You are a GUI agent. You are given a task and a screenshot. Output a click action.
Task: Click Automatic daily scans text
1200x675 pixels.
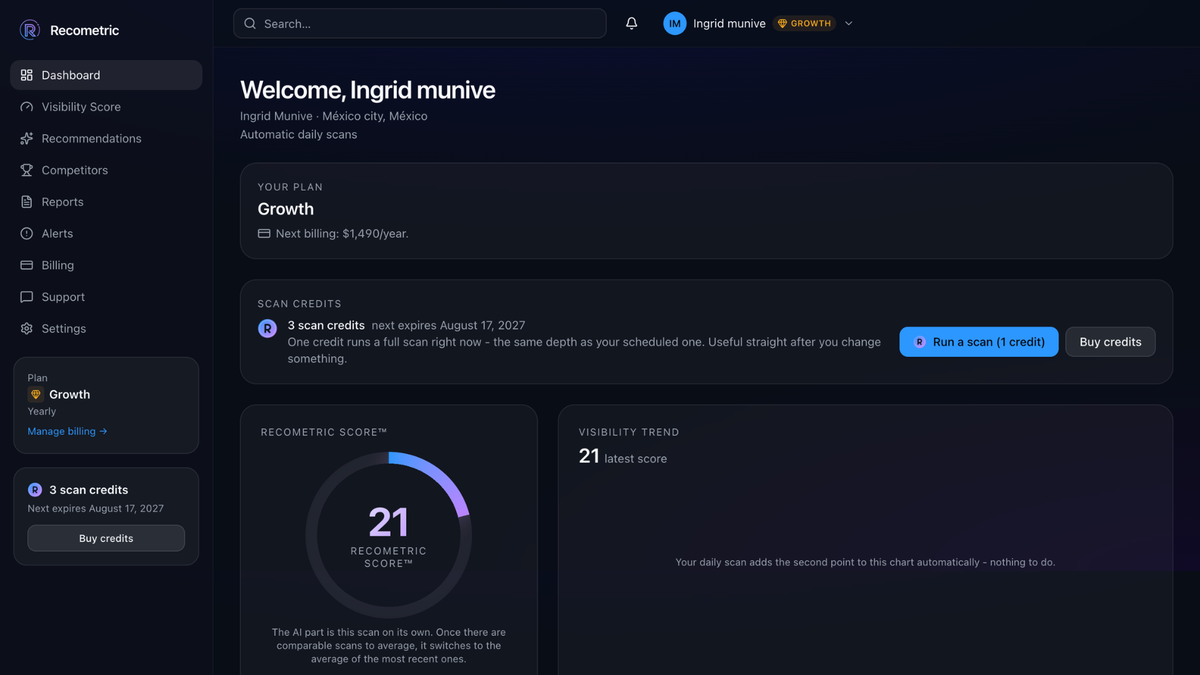point(298,134)
